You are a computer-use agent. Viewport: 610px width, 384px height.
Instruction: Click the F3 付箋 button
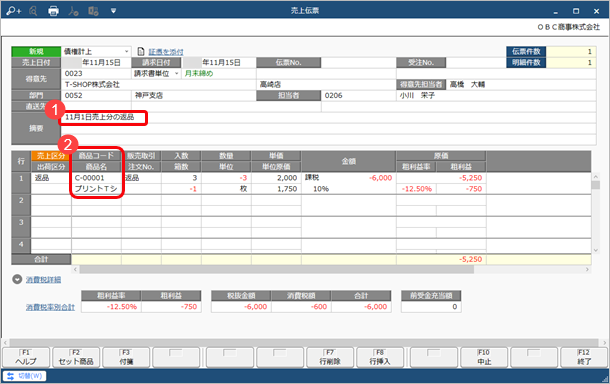tap(126, 357)
